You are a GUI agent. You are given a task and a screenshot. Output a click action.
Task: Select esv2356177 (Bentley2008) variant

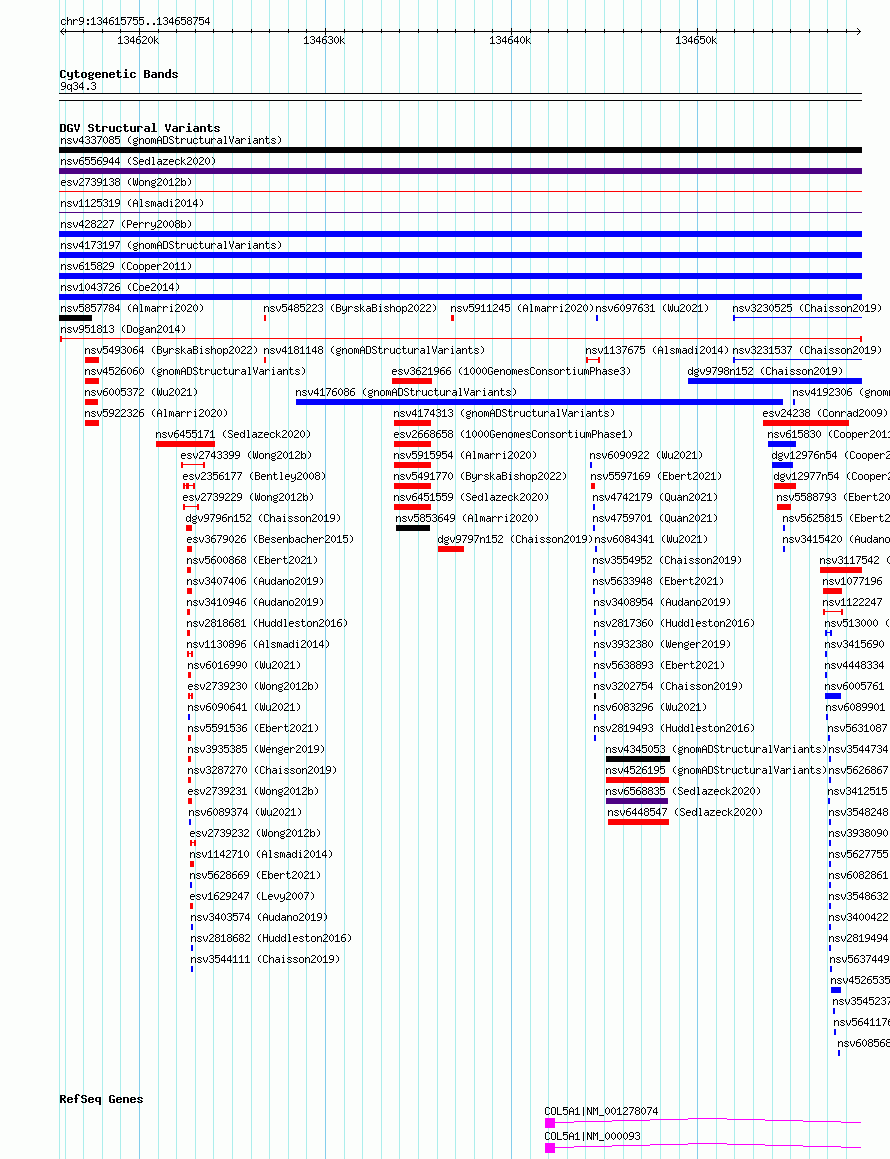[254, 476]
